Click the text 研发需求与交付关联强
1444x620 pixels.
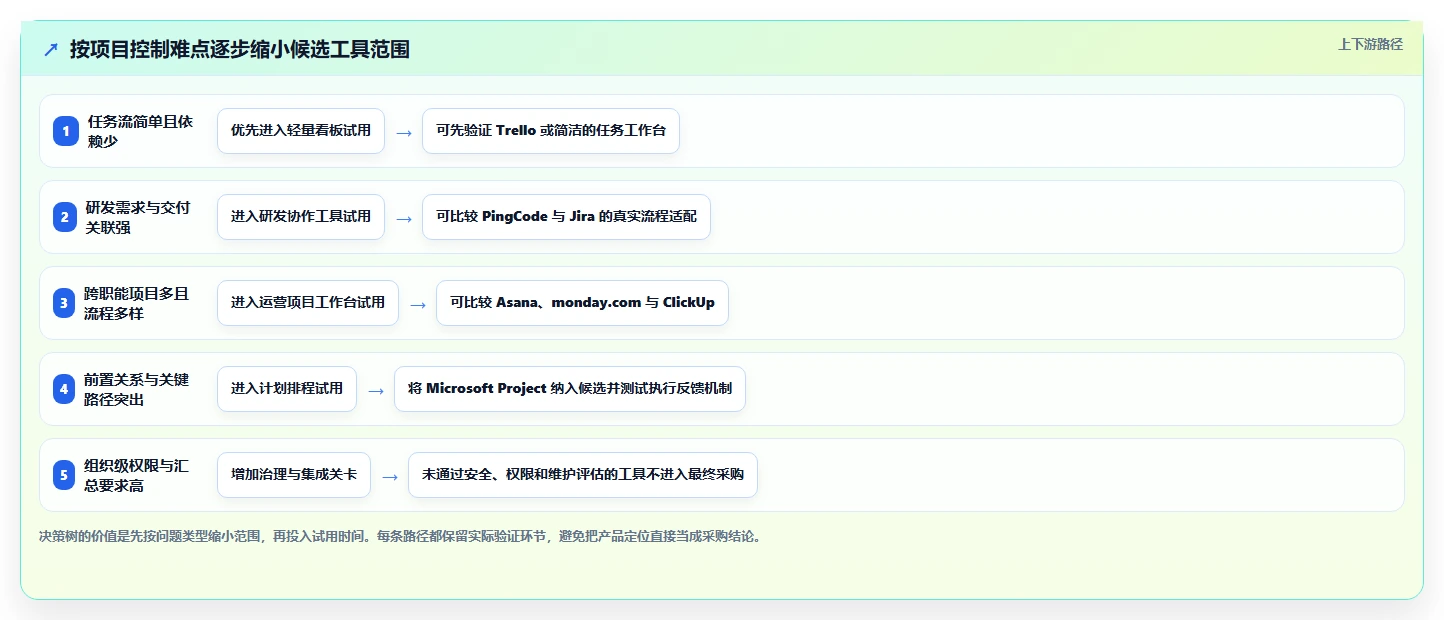[x=138, y=217]
